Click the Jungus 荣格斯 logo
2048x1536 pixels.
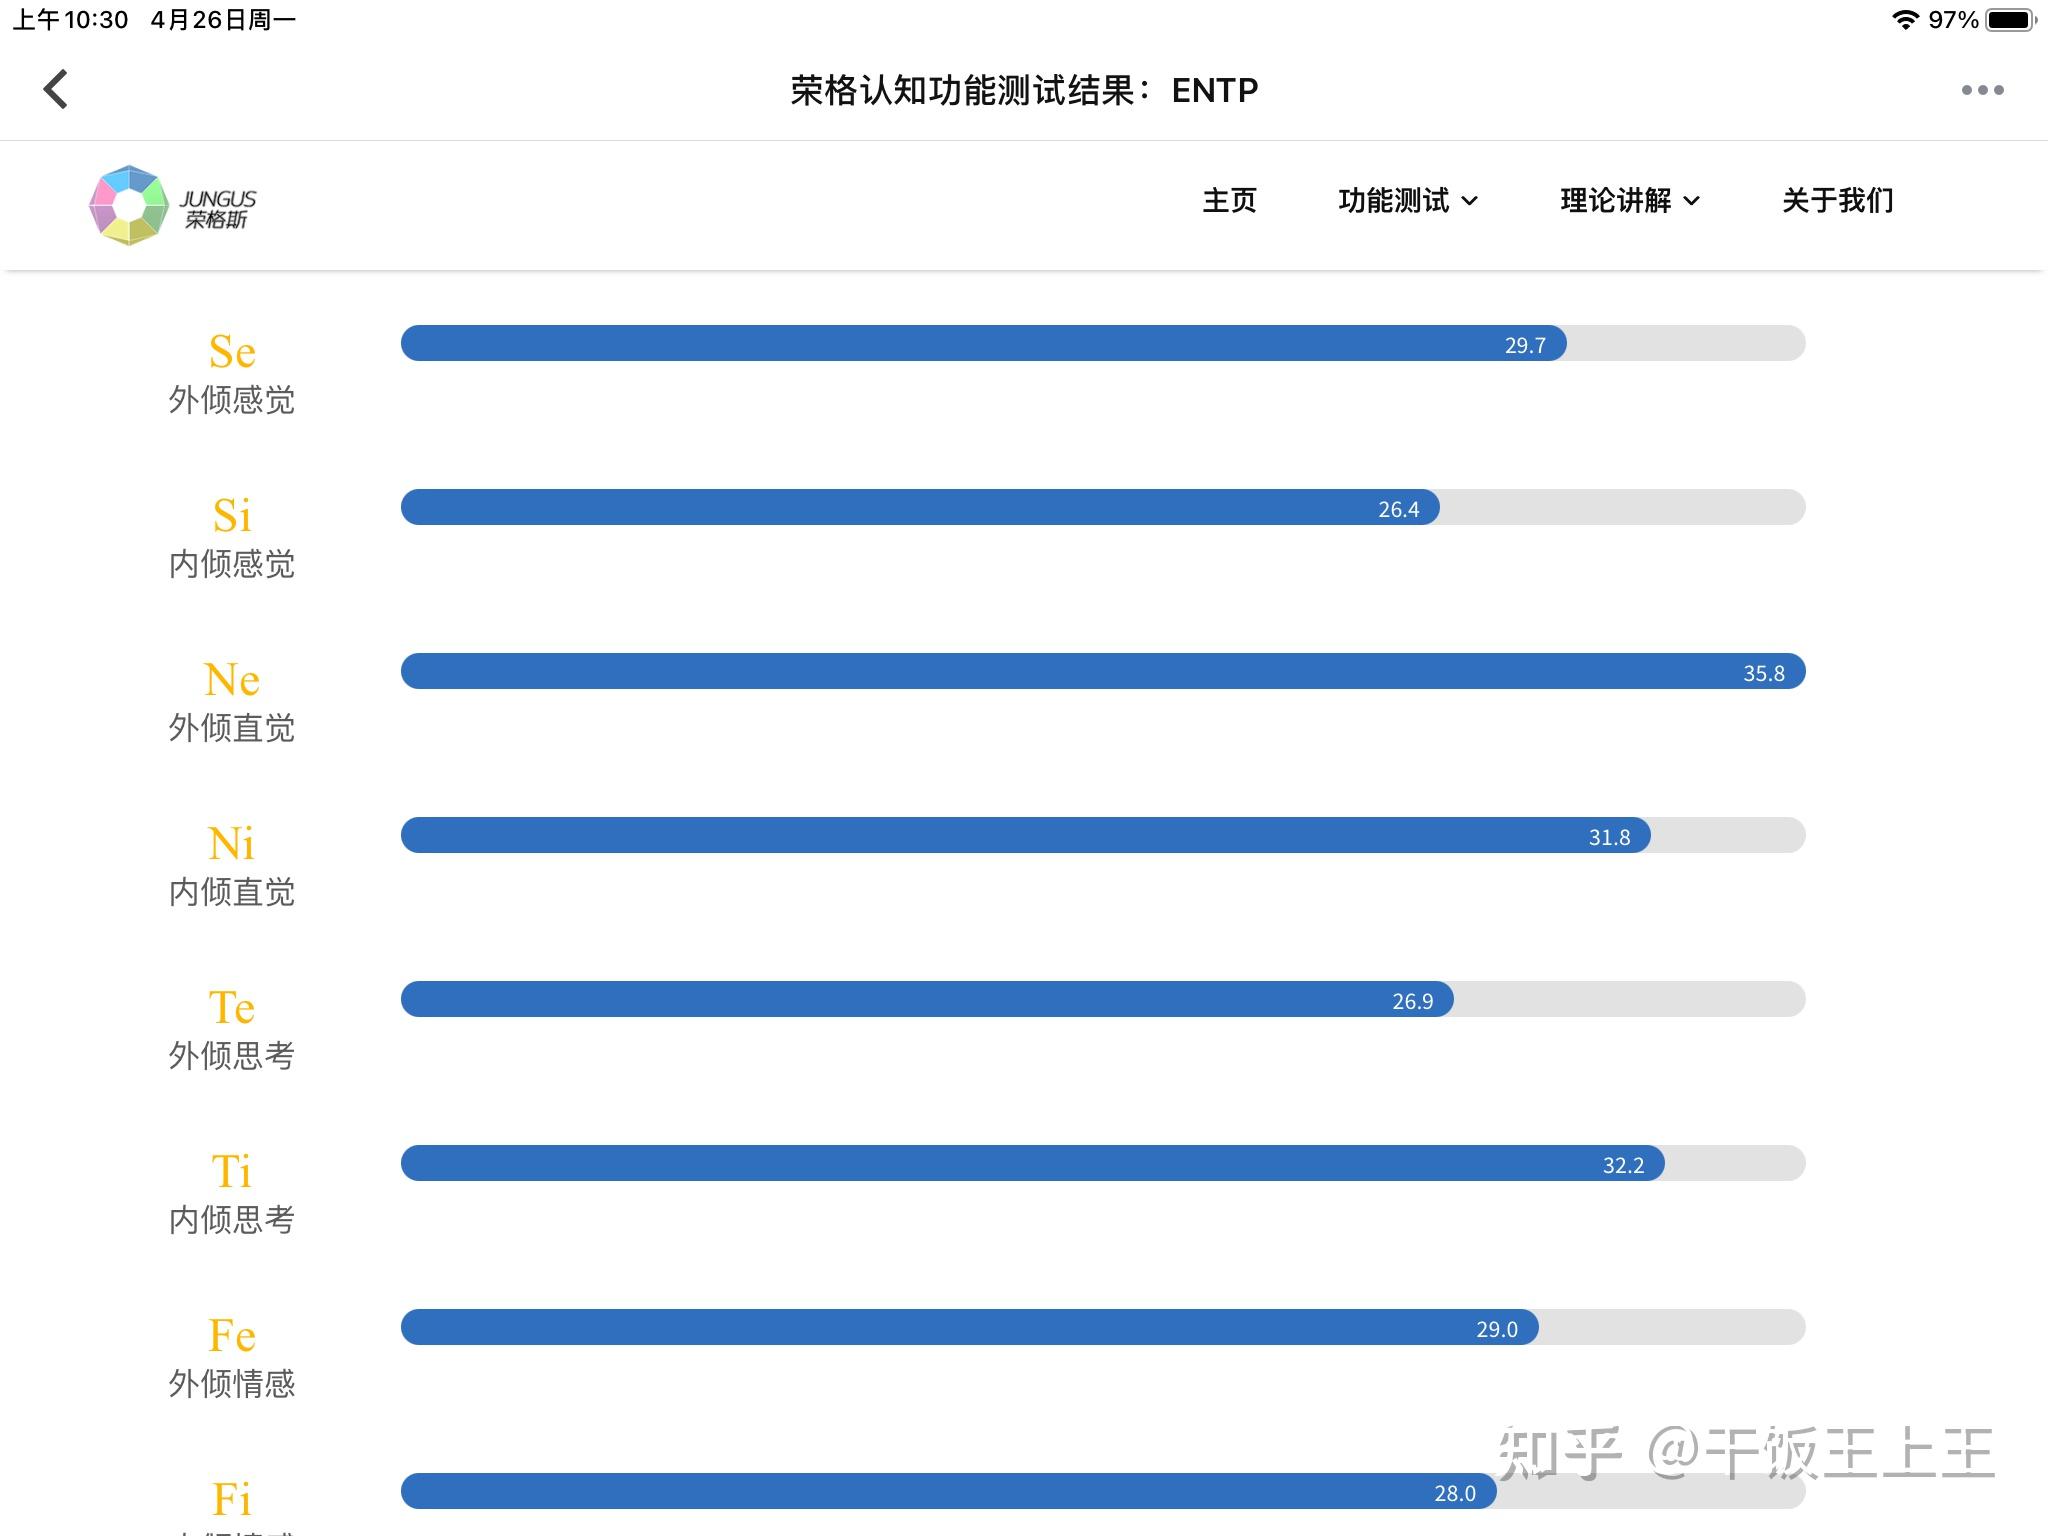point(173,205)
